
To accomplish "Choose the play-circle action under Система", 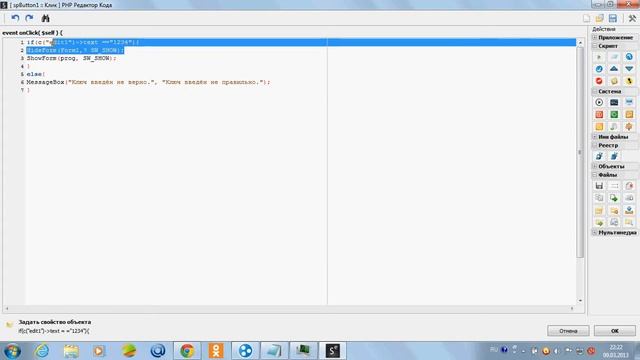I will (x=599, y=102).
